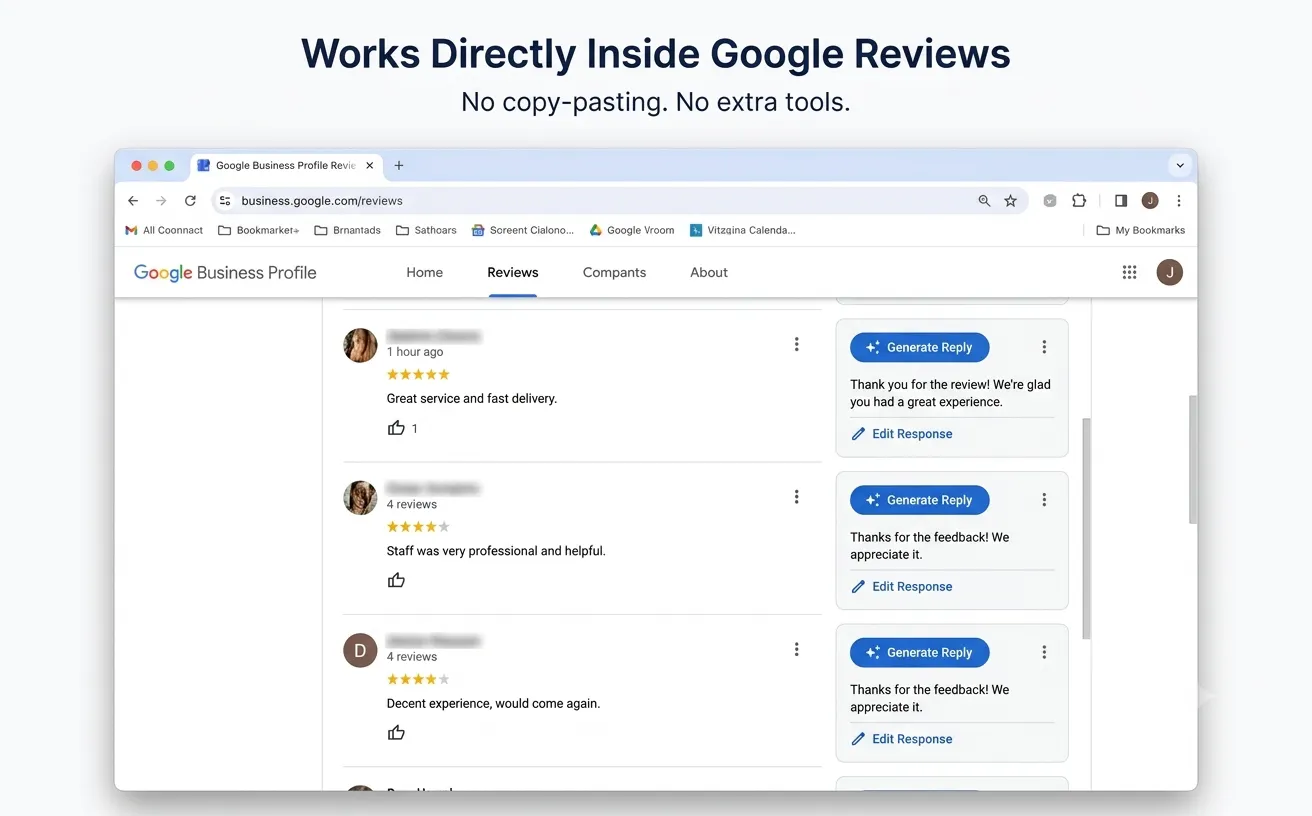The image size is (1312, 816).
Task: Open options menu for the 1 hour ago review
Action: point(797,344)
